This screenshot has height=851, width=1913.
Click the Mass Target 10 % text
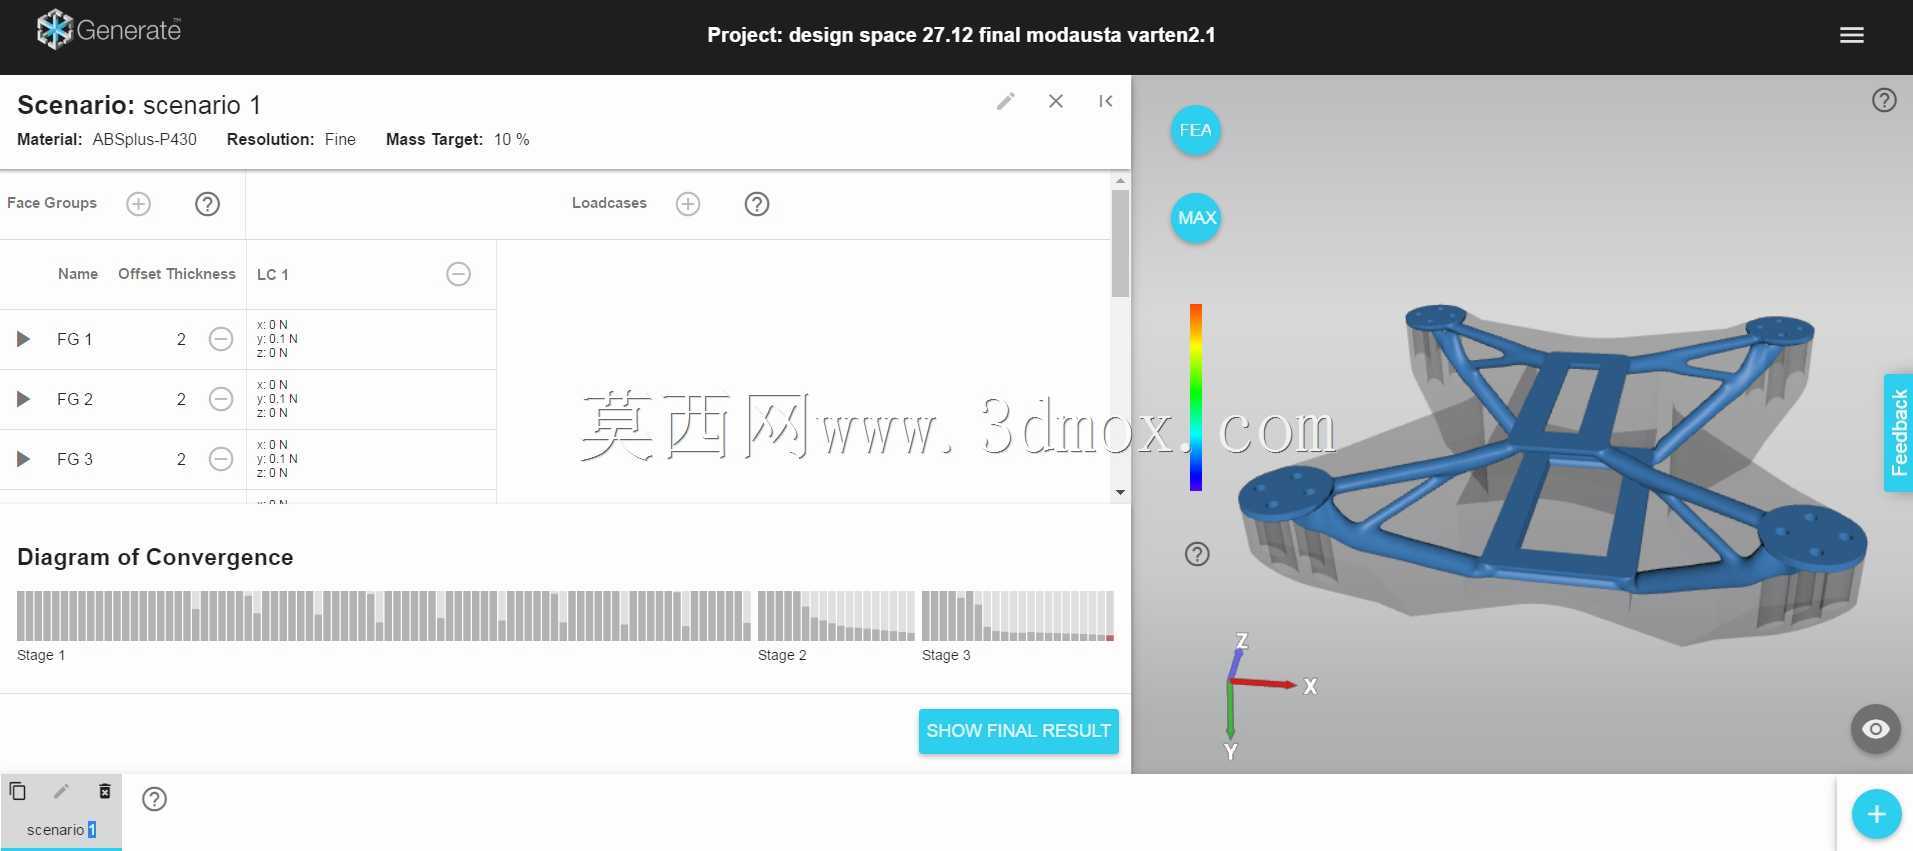457,139
